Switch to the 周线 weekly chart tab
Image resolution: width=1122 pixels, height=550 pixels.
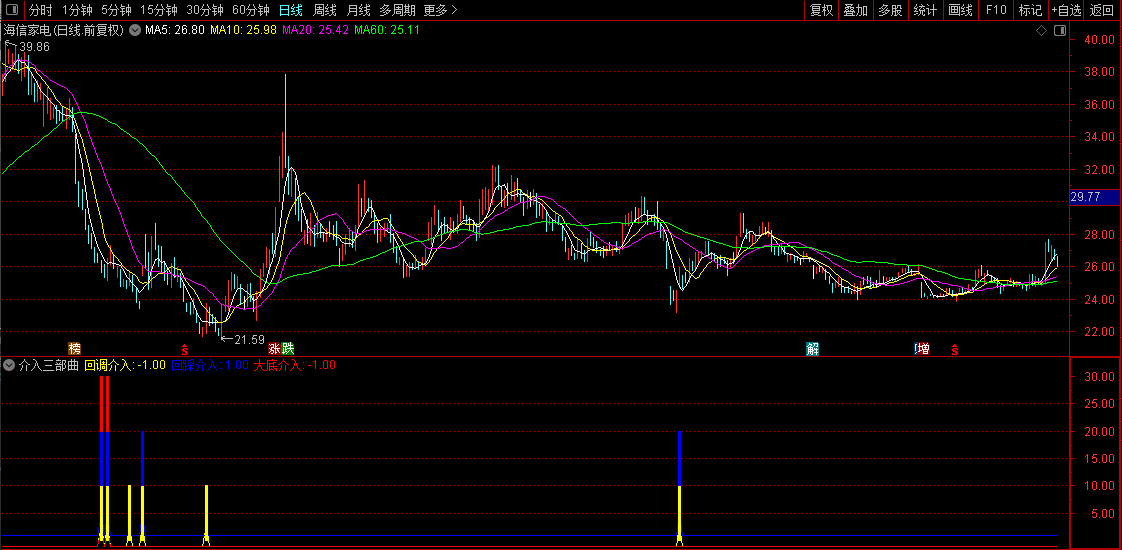pyautogui.click(x=325, y=10)
